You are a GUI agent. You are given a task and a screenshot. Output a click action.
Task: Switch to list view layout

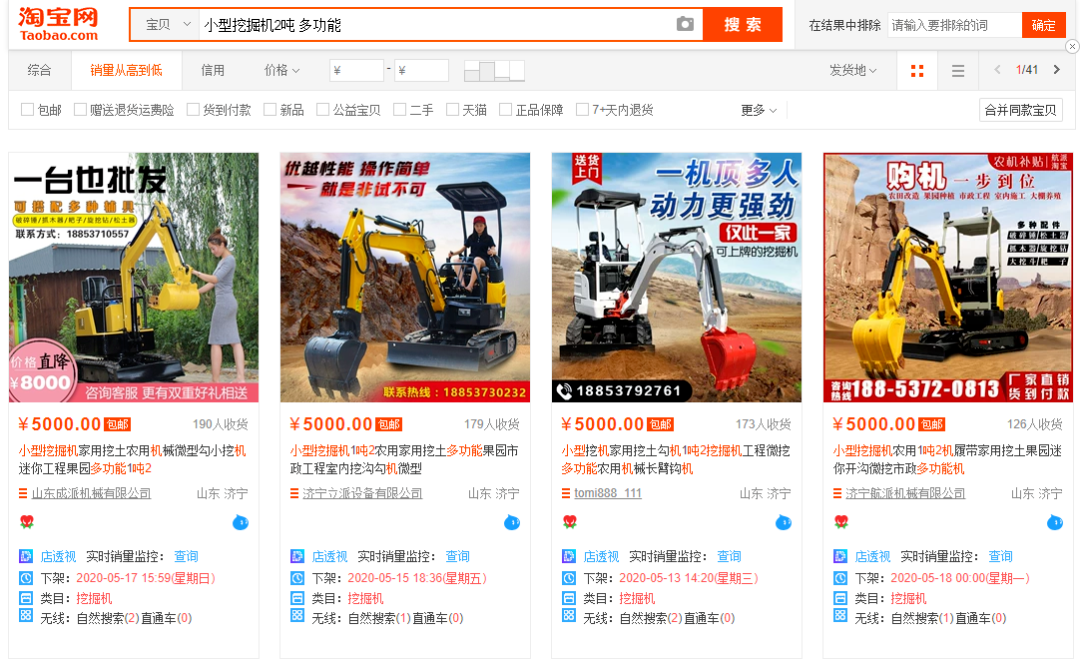coord(958,70)
